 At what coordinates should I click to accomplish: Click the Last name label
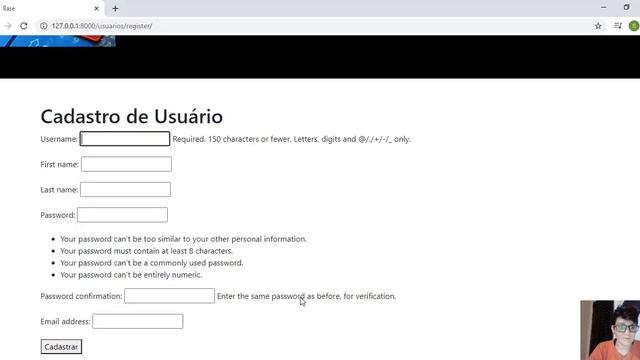(59, 190)
